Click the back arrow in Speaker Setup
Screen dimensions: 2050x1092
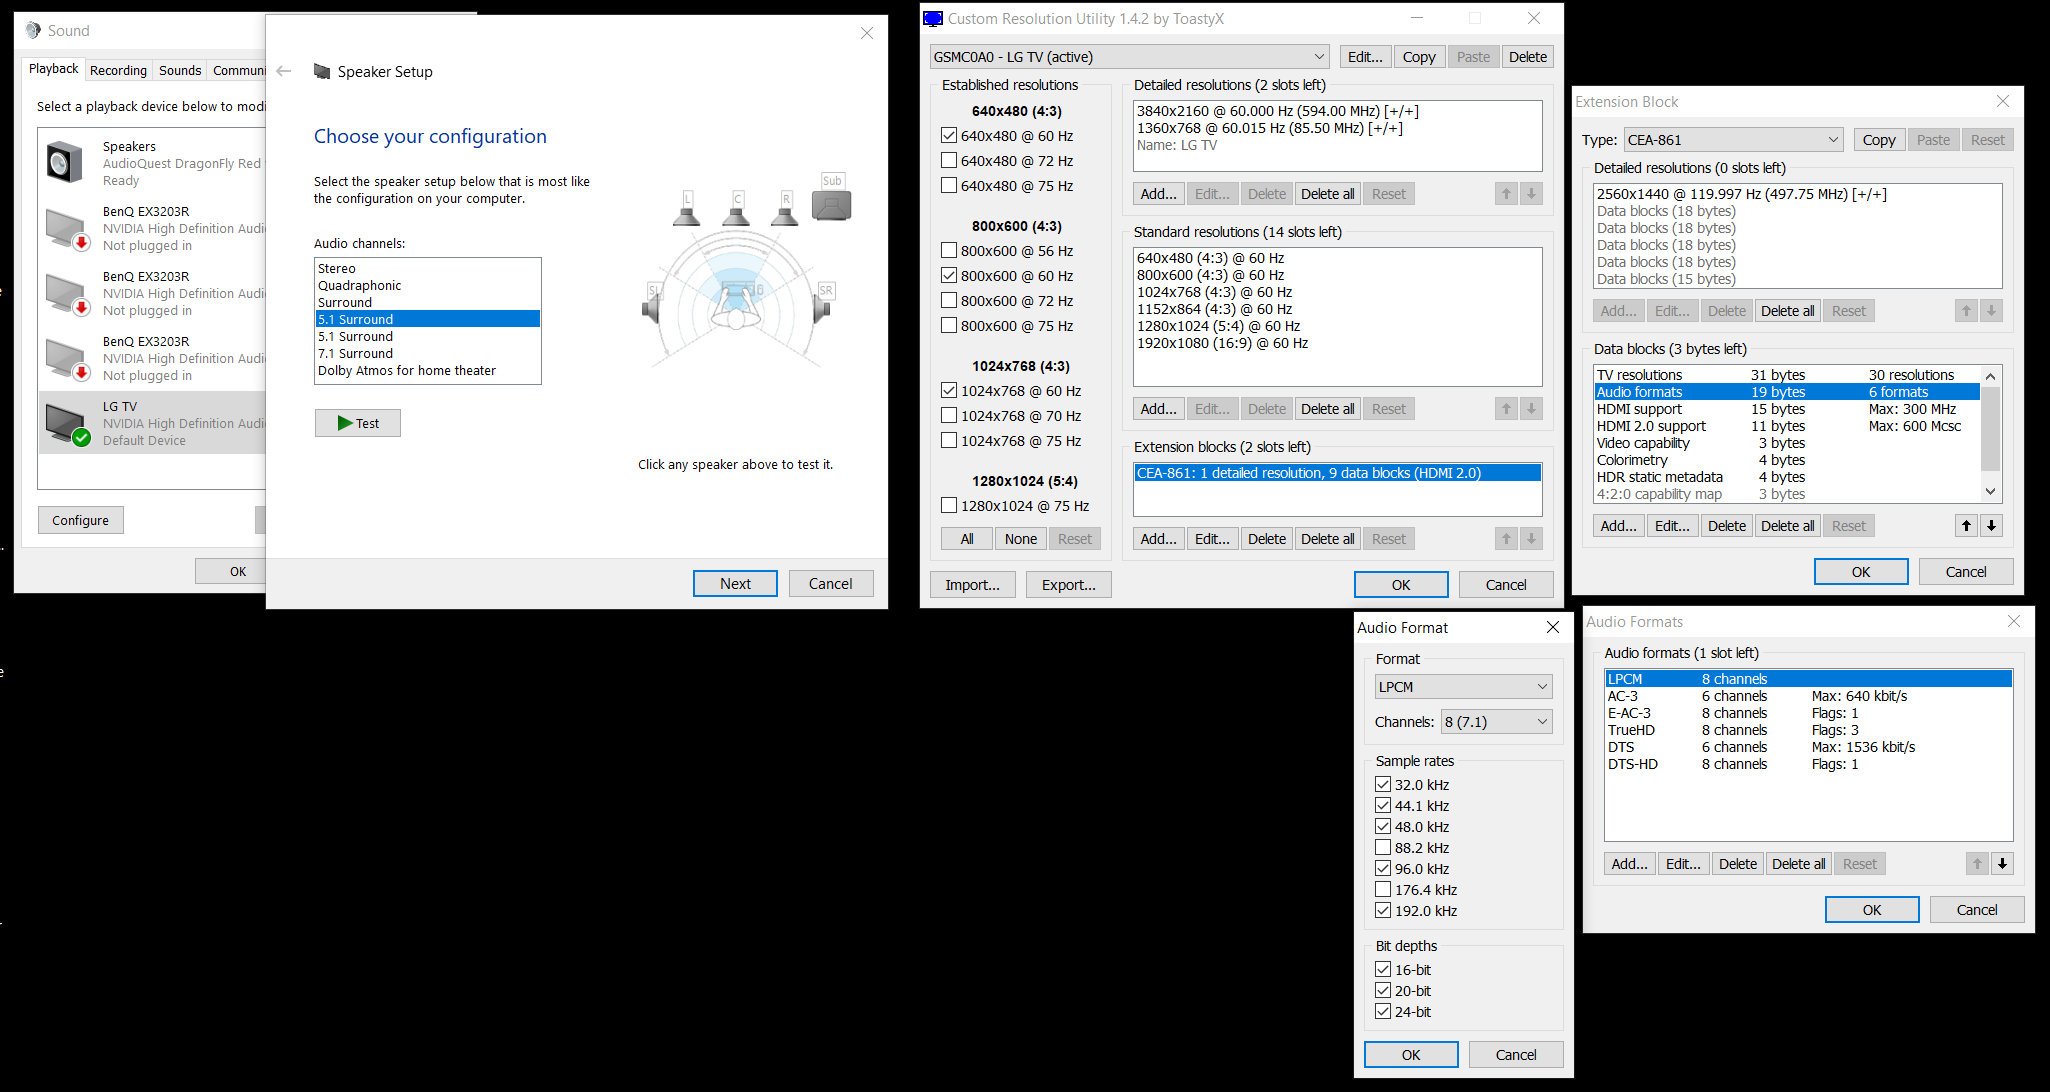pyautogui.click(x=284, y=71)
